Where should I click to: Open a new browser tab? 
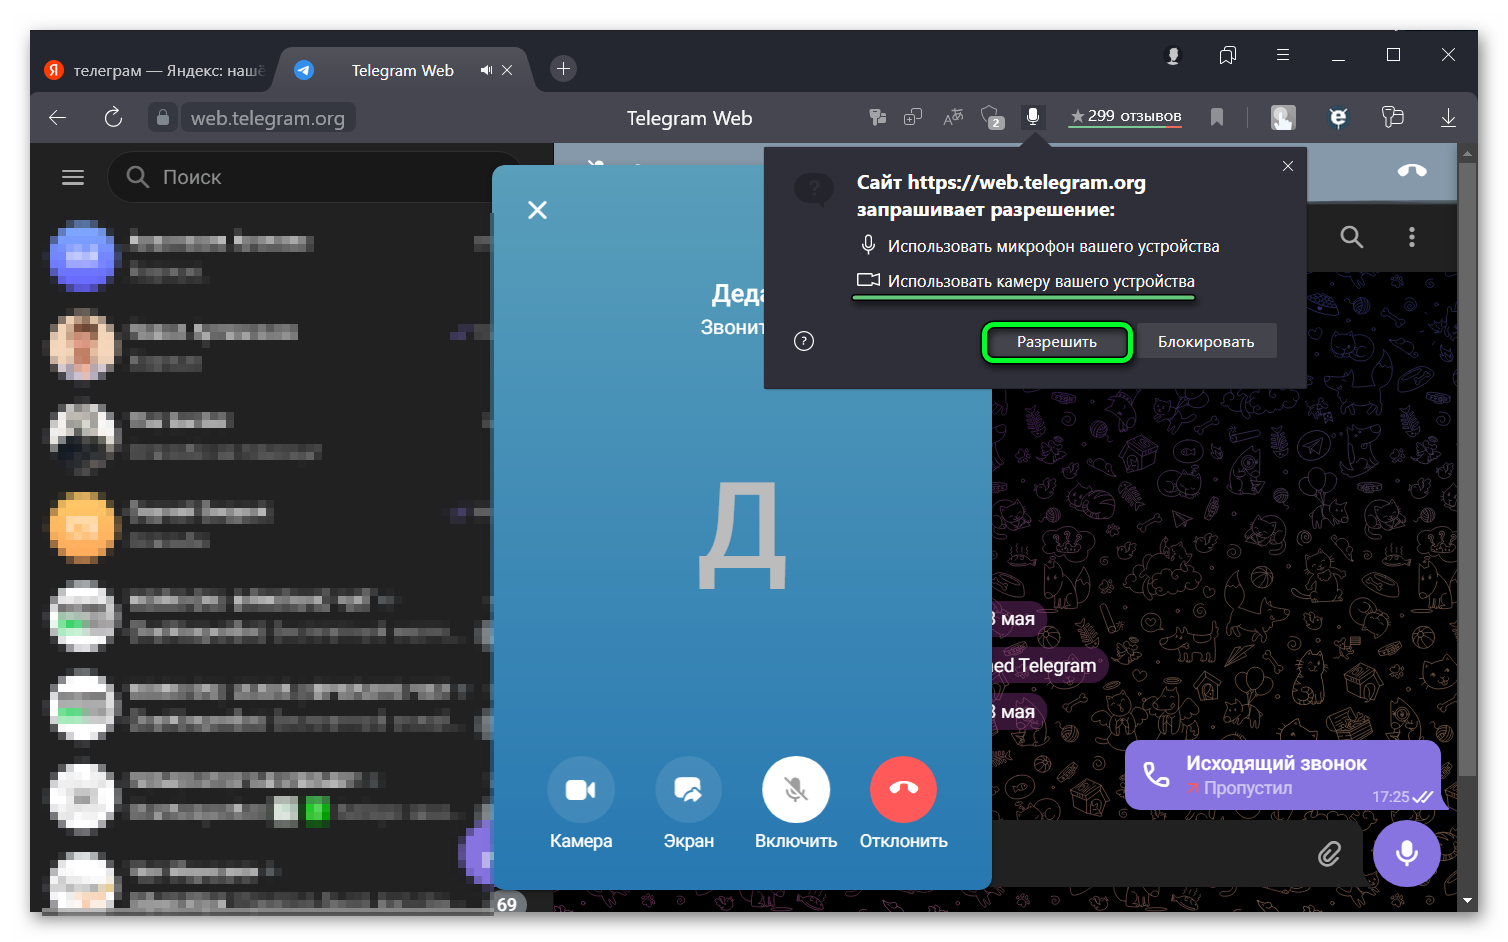pyautogui.click(x=563, y=69)
